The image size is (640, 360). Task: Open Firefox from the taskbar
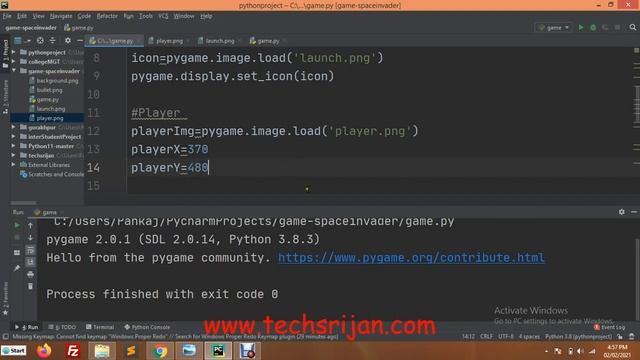click(44, 351)
